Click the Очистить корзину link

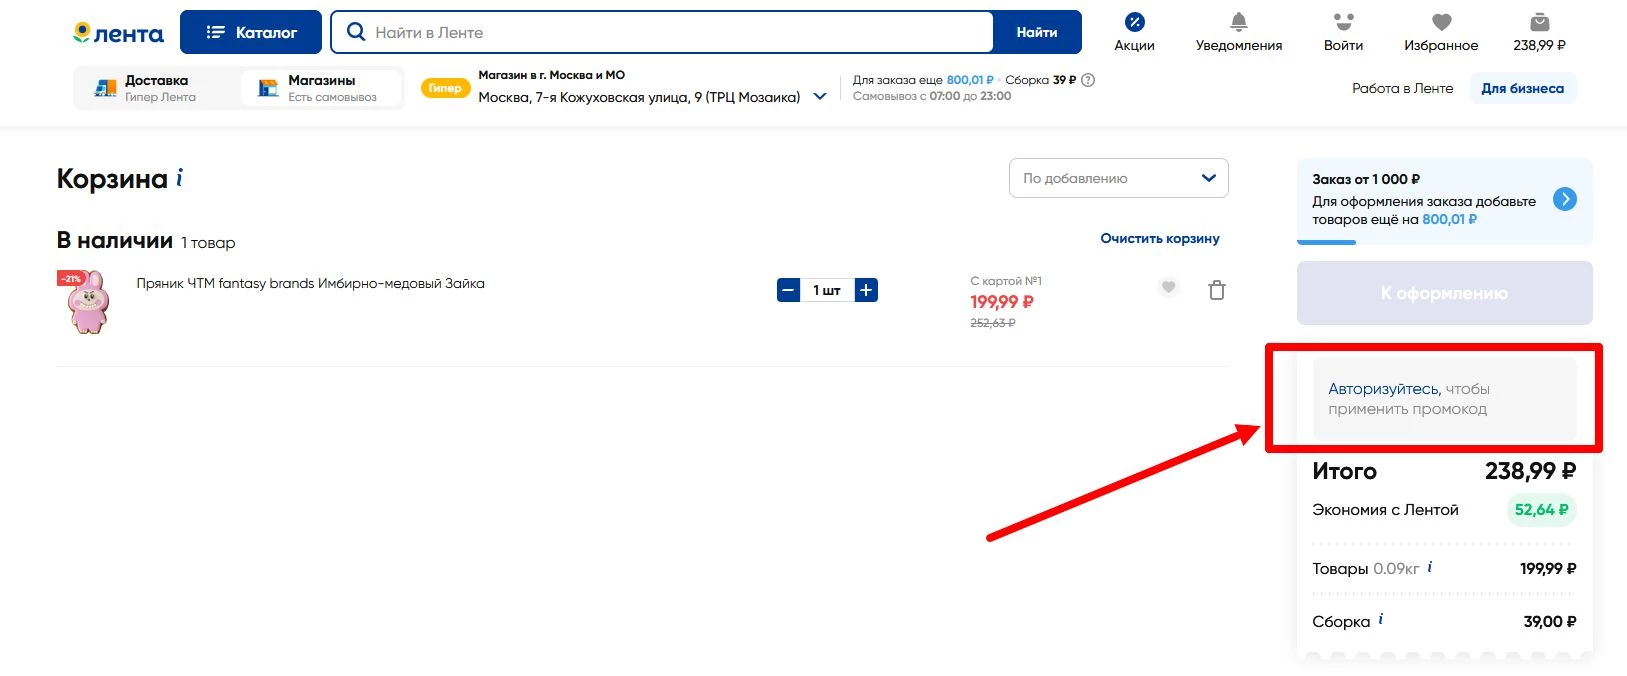tap(1159, 238)
